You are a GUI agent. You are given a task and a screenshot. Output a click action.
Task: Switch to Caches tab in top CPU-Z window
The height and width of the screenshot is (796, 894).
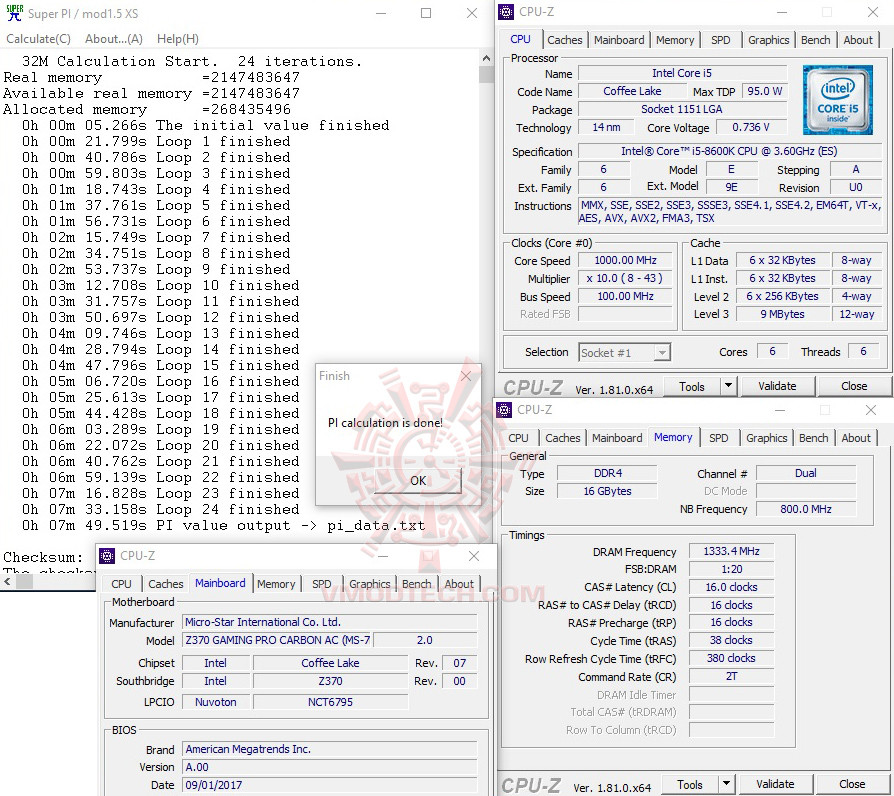point(564,40)
